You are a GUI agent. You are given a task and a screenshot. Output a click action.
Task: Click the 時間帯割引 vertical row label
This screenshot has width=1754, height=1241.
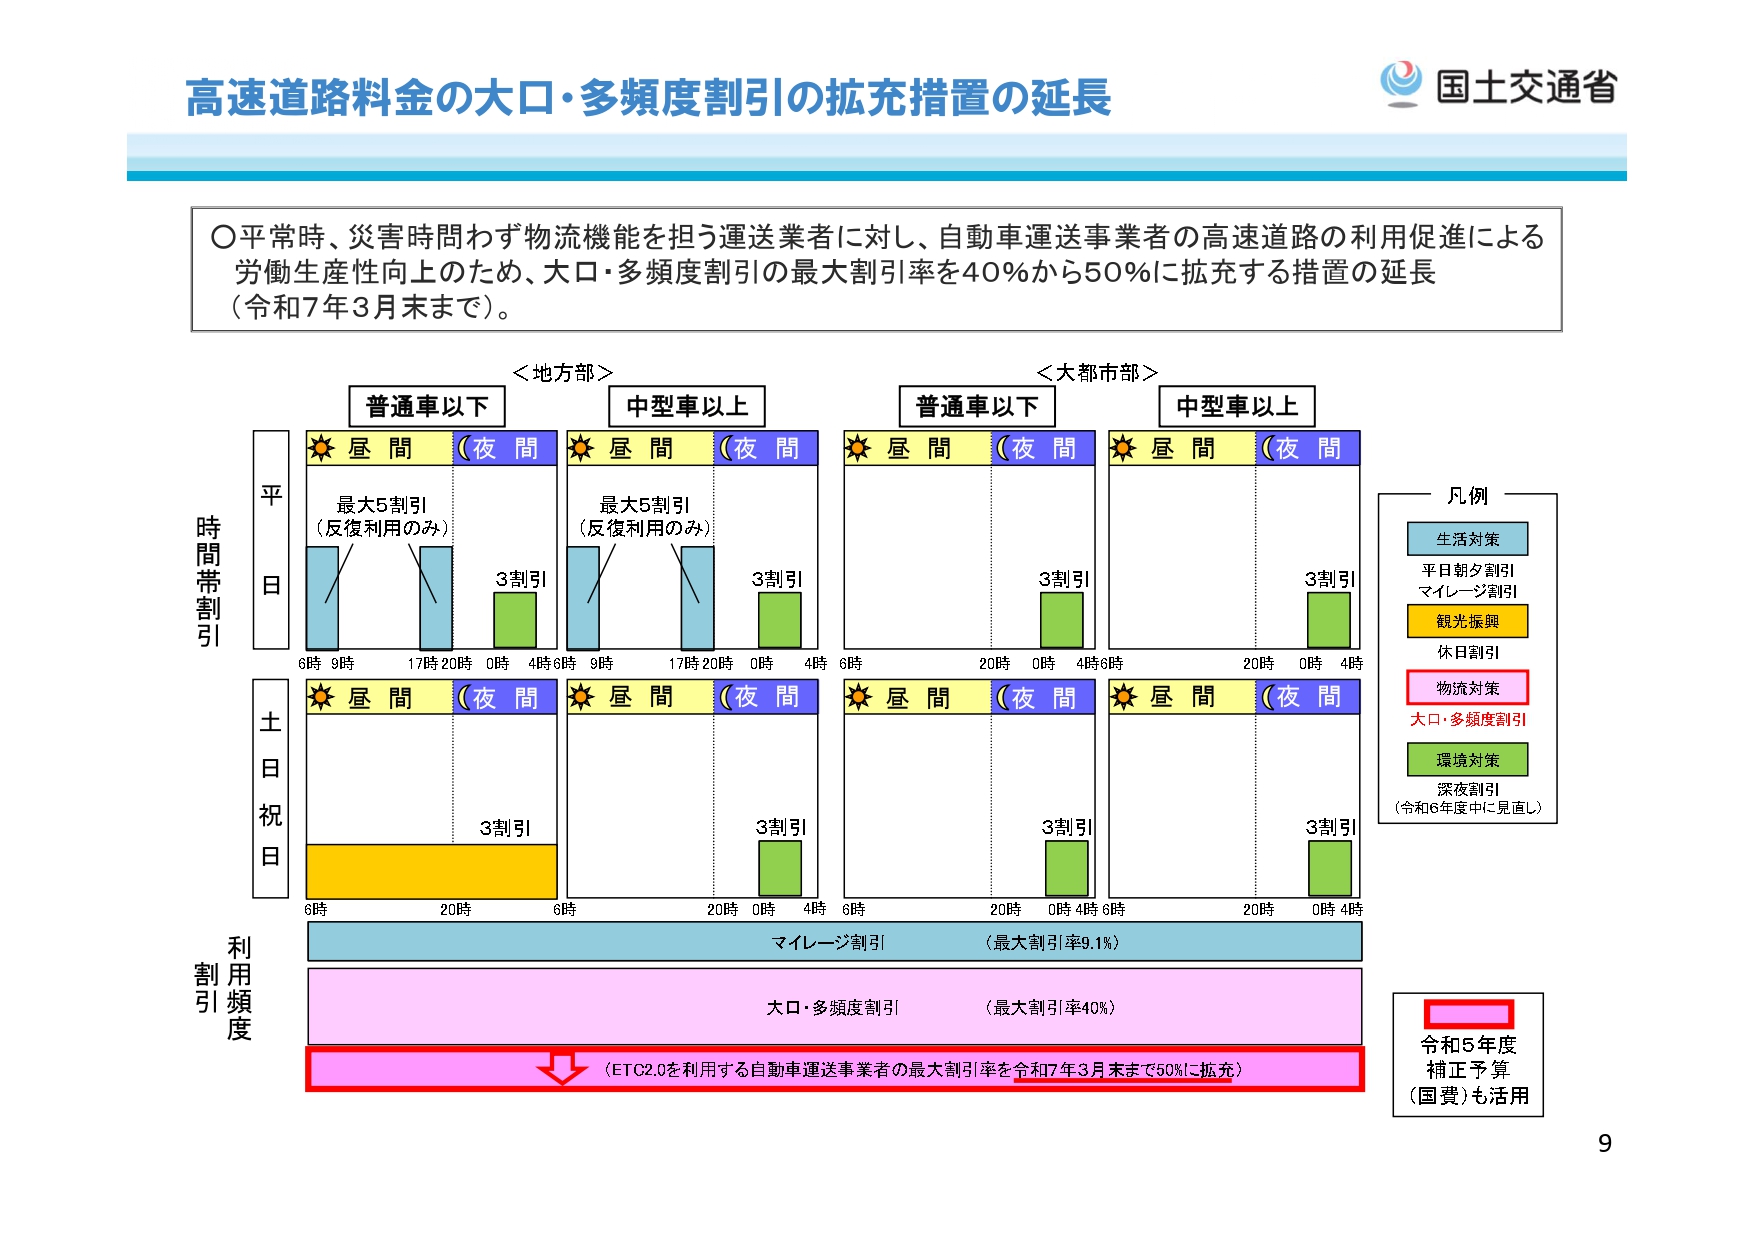coord(208,581)
